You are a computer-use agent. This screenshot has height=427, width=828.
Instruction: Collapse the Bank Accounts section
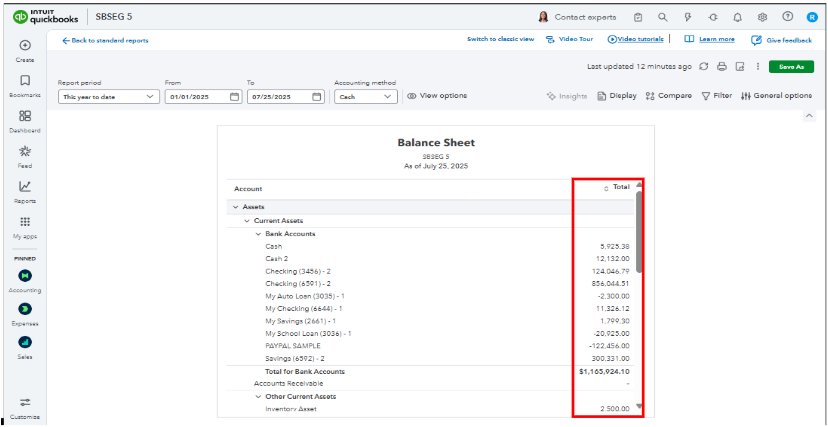pyautogui.click(x=258, y=234)
